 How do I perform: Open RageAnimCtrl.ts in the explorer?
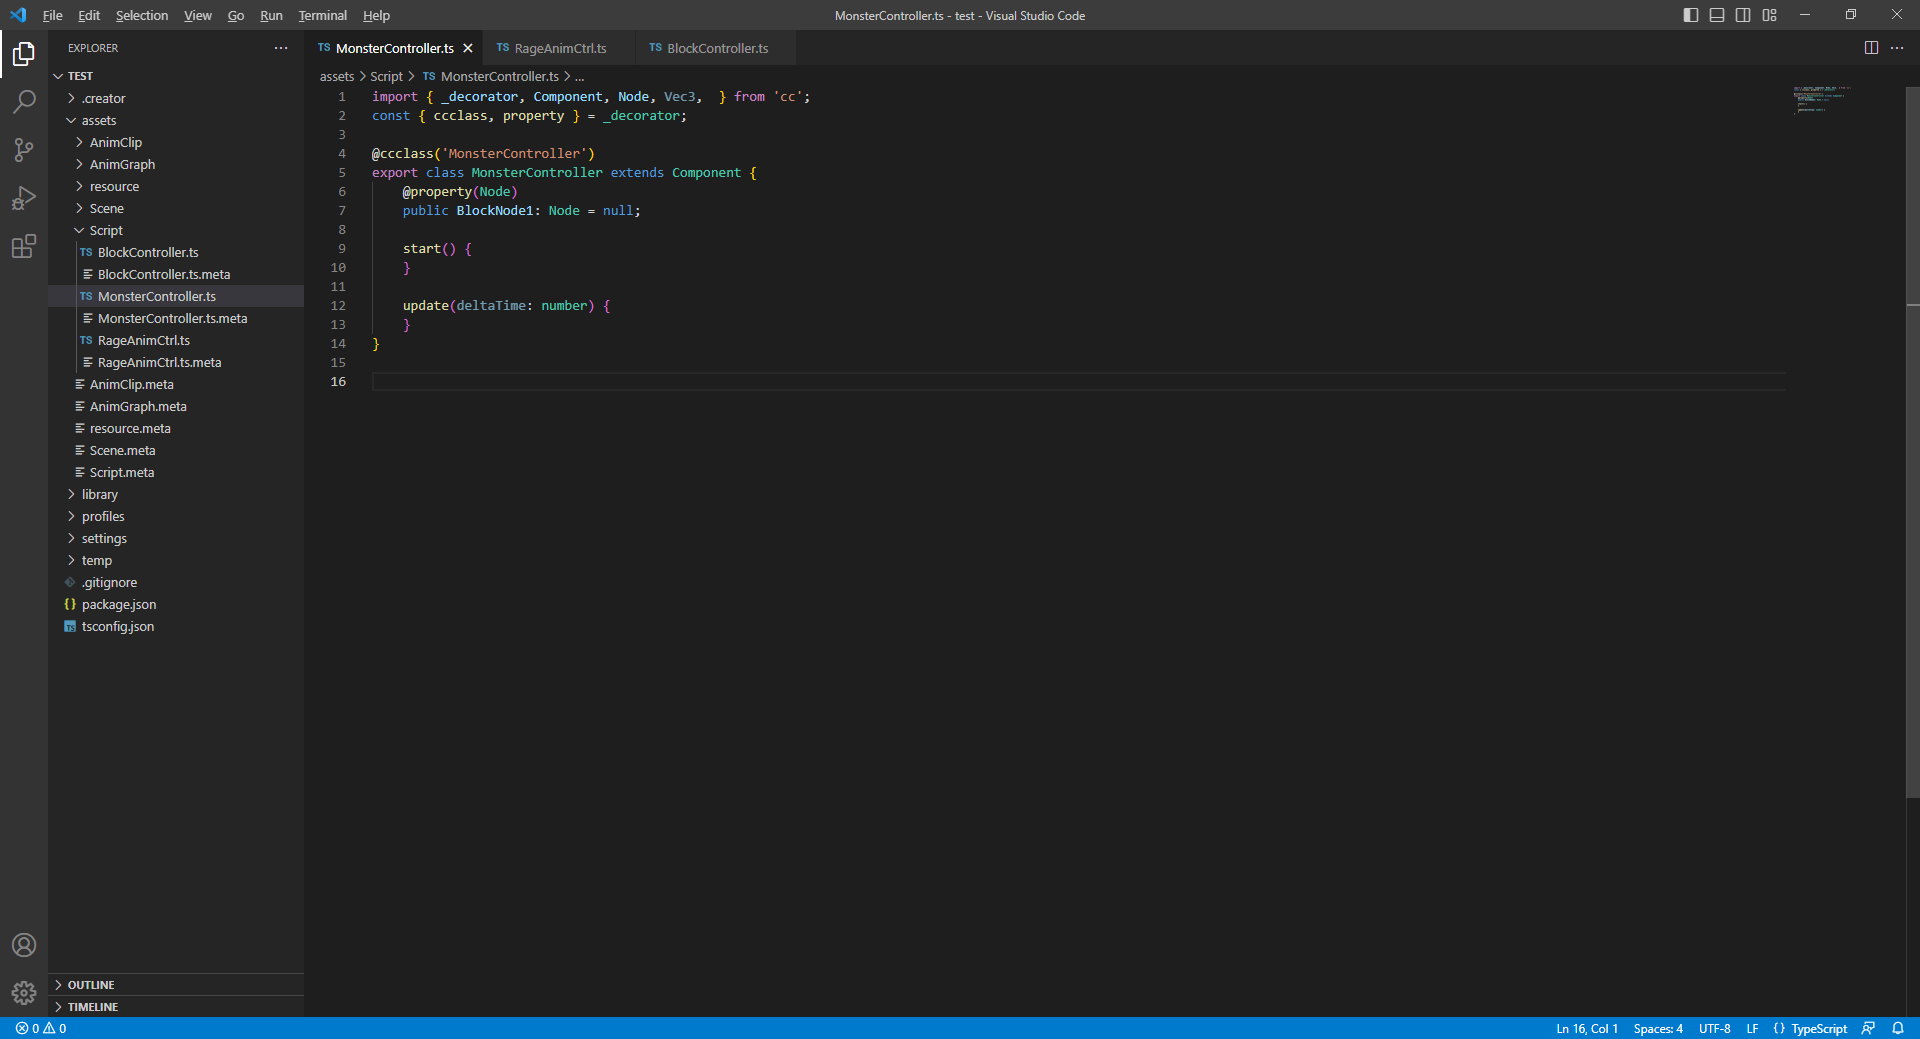point(176,340)
